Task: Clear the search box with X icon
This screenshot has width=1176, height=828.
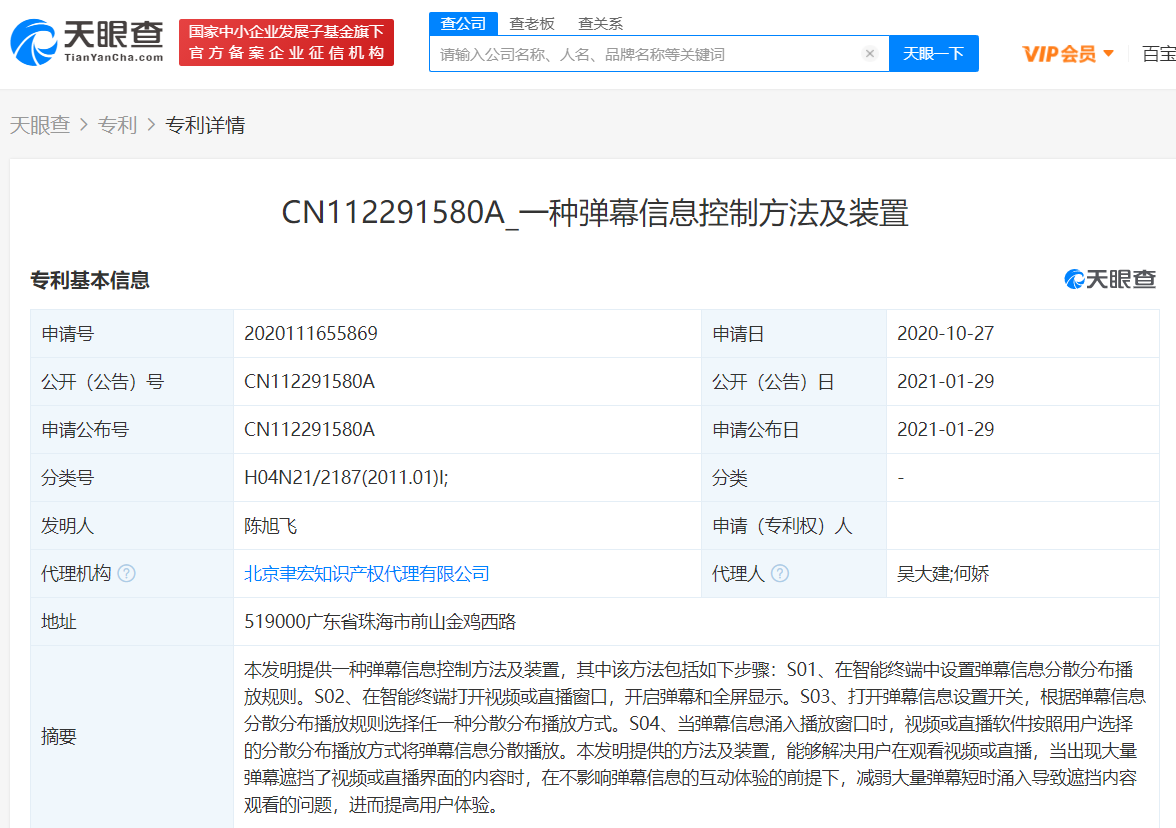Action: click(869, 54)
